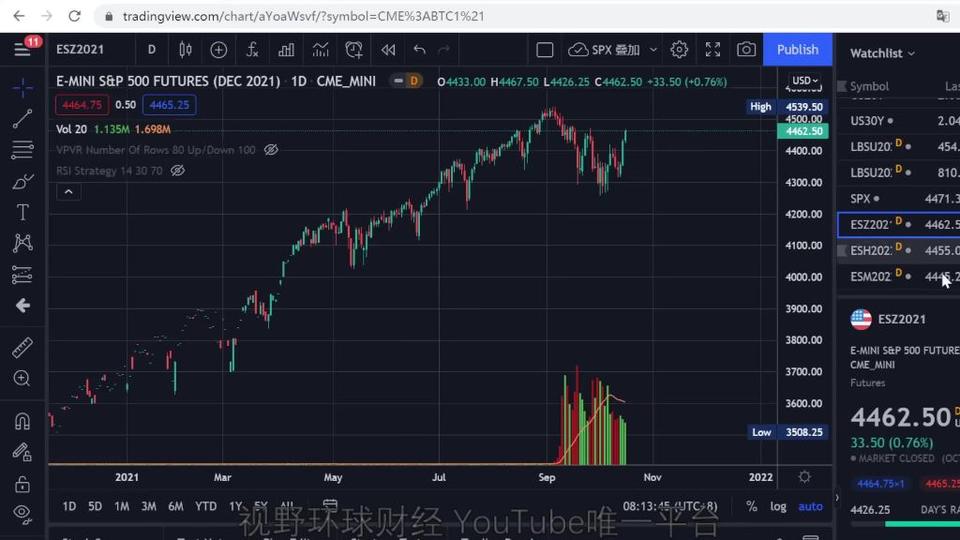
Task: Click the back arrow icon in the left toolbar
Action: 23,306
